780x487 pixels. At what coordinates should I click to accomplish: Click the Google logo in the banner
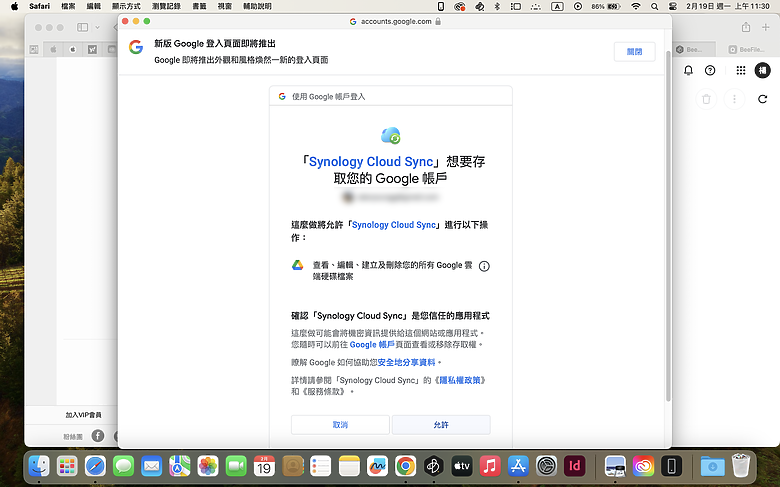[136, 47]
